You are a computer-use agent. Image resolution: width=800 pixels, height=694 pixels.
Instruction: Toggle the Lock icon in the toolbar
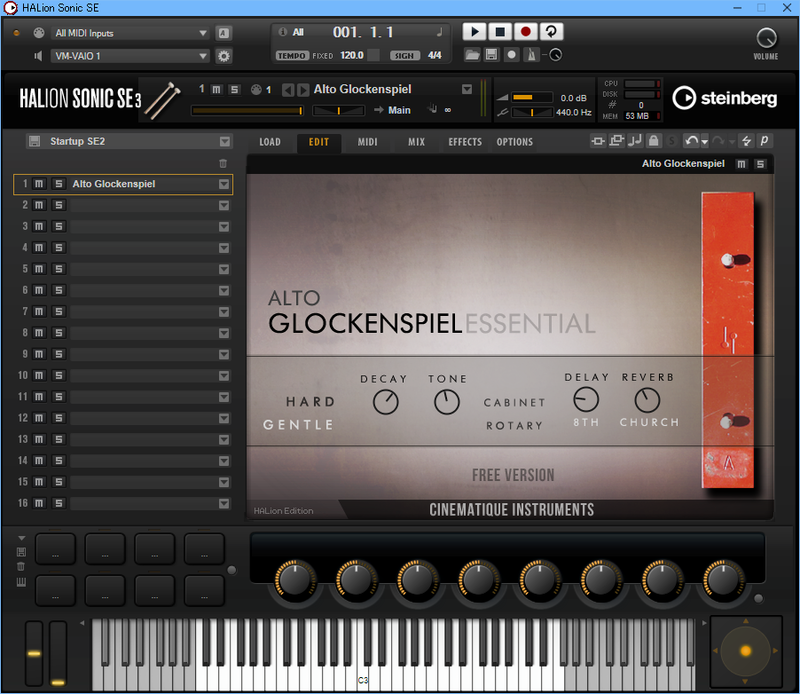[654, 141]
